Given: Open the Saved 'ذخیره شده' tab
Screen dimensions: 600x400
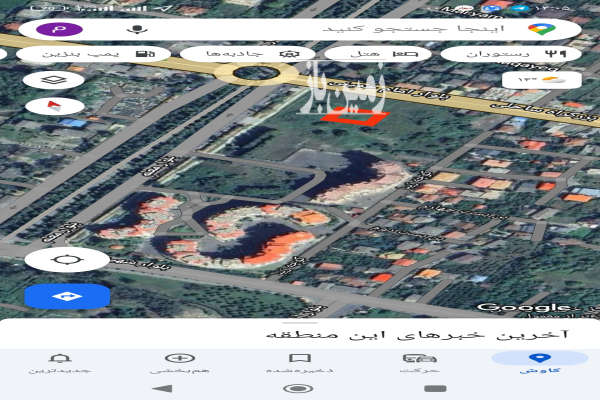Looking at the screenshot, I should point(300,362).
